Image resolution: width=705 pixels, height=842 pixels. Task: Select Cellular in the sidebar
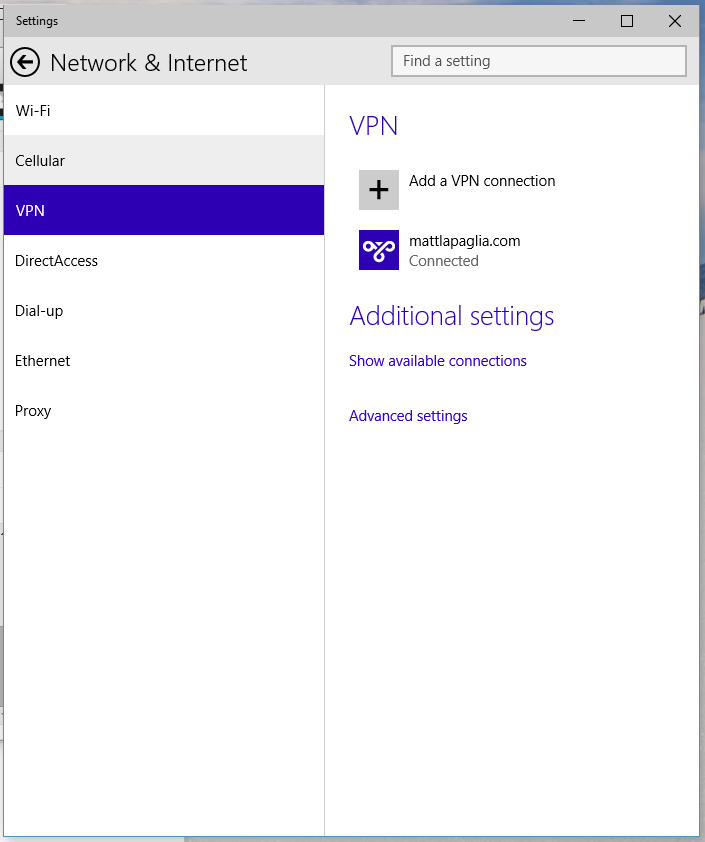tap(164, 160)
